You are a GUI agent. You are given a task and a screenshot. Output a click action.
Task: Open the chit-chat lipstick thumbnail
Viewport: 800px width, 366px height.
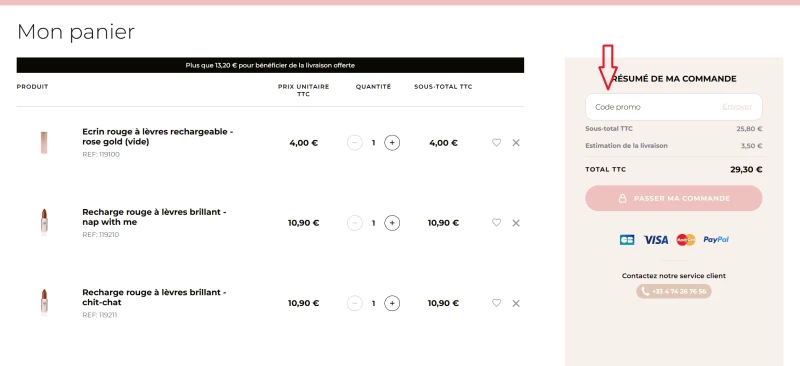pyautogui.click(x=44, y=302)
